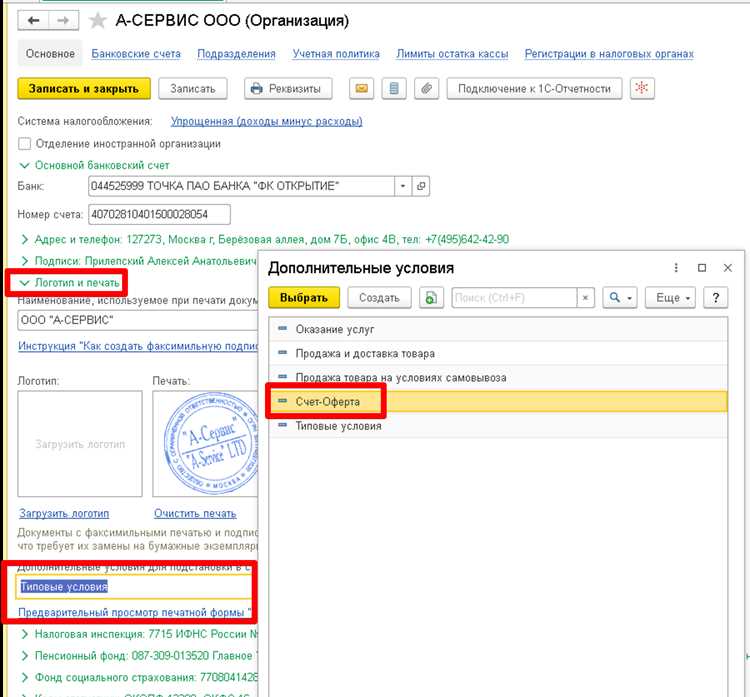Open Регистрации в налоговых органах tab
The image size is (750, 697).
click(x=609, y=54)
